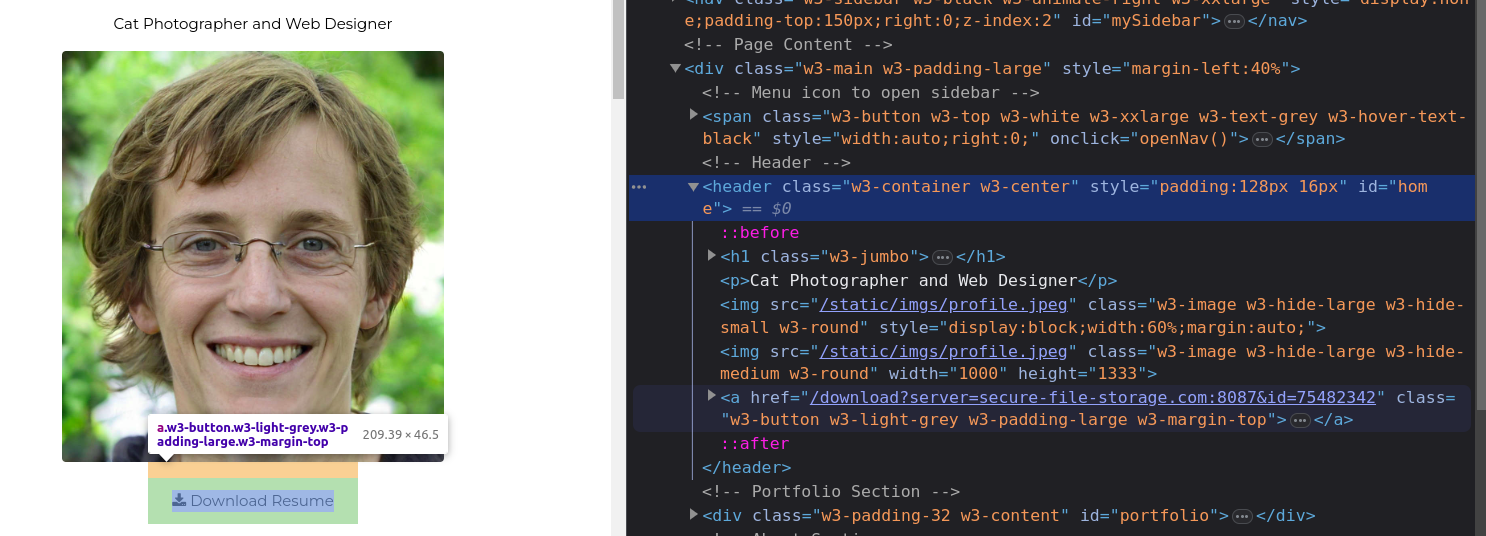
Task: Click the profile photo on the webpage
Action: point(253,230)
